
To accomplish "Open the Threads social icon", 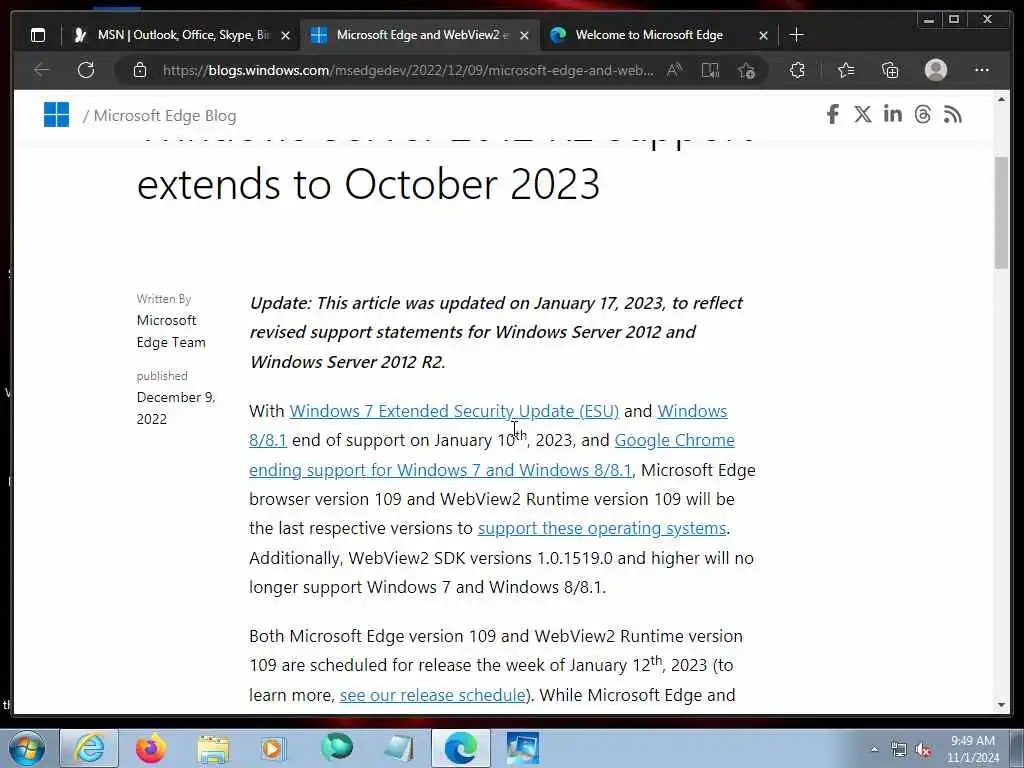I will click(923, 114).
